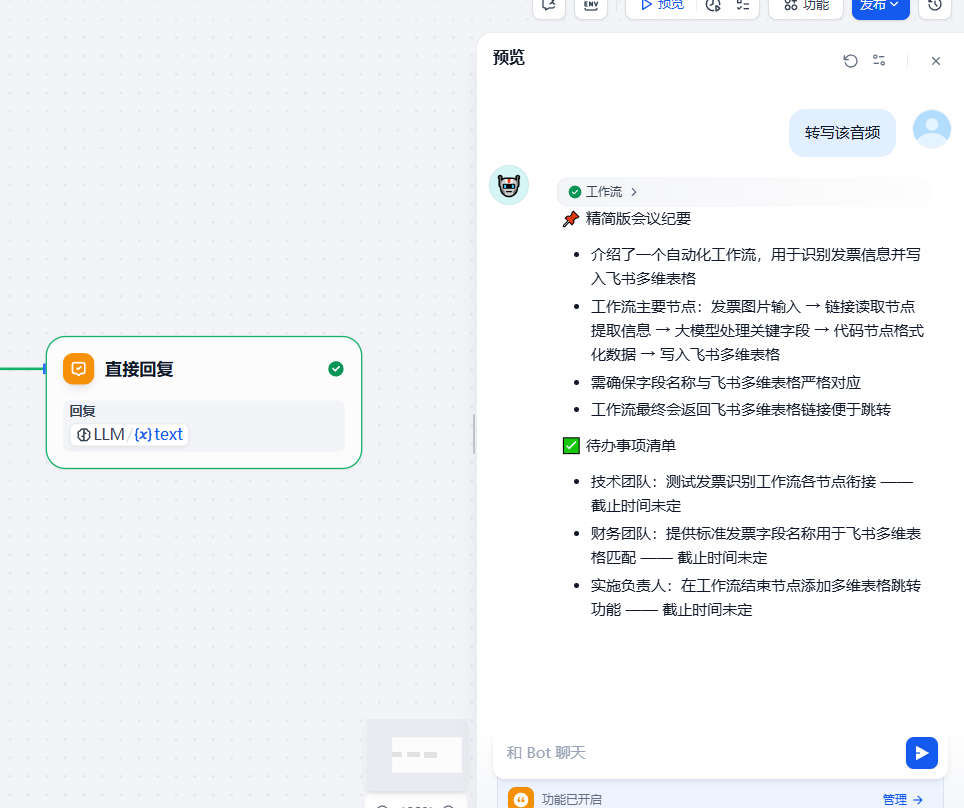Click the run history icon beside 预览
This screenshot has height=808, width=964.
click(x=713, y=5)
